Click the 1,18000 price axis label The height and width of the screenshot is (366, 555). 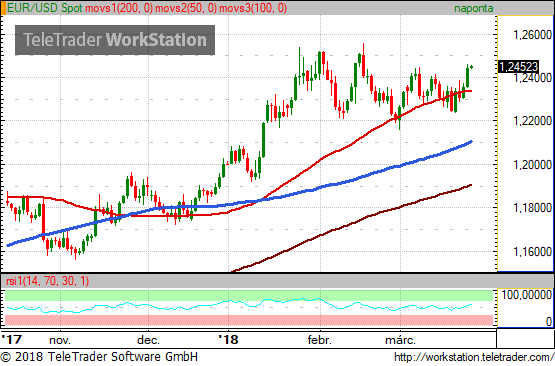(532, 208)
